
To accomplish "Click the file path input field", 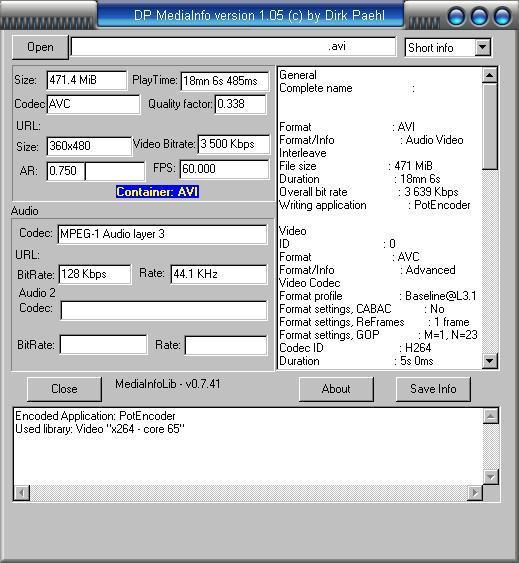I will click(x=233, y=47).
